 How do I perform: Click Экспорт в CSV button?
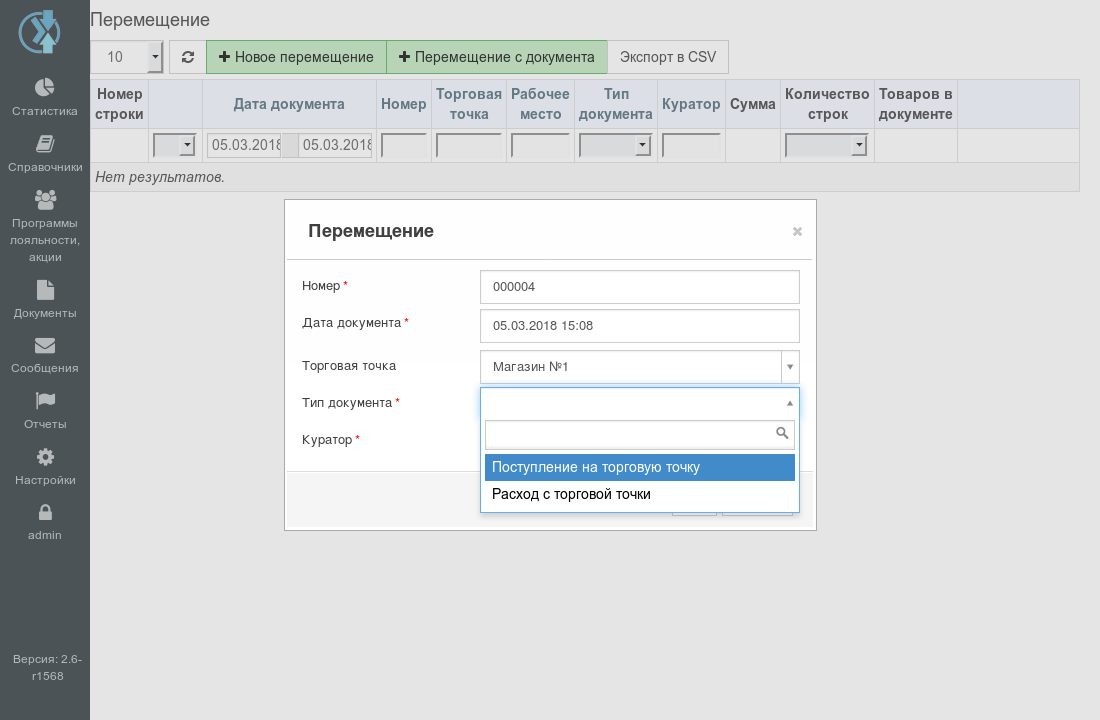(x=668, y=57)
